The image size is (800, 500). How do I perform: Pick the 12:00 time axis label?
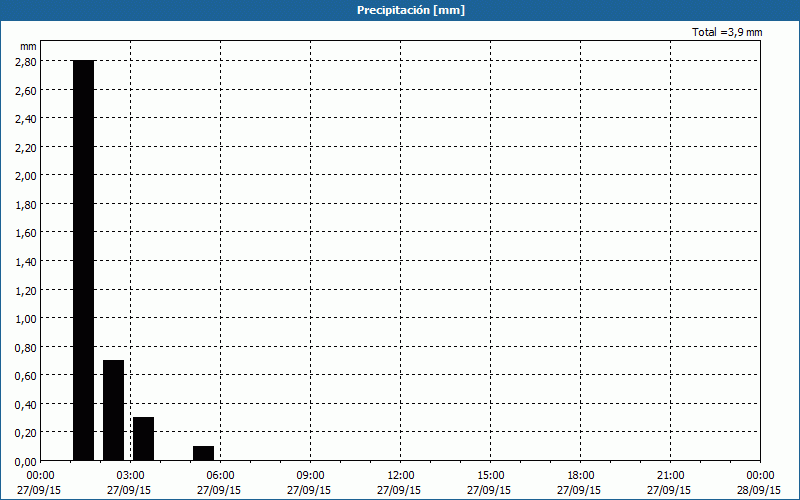coord(401,476)
